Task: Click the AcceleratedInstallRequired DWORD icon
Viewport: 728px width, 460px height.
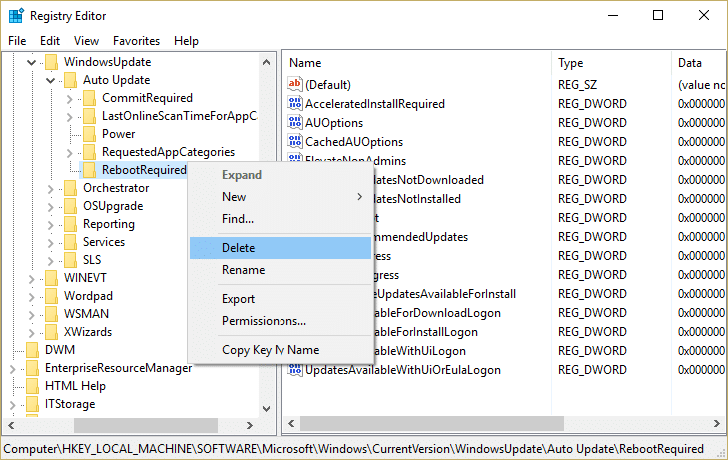Action: coord(295,104)
